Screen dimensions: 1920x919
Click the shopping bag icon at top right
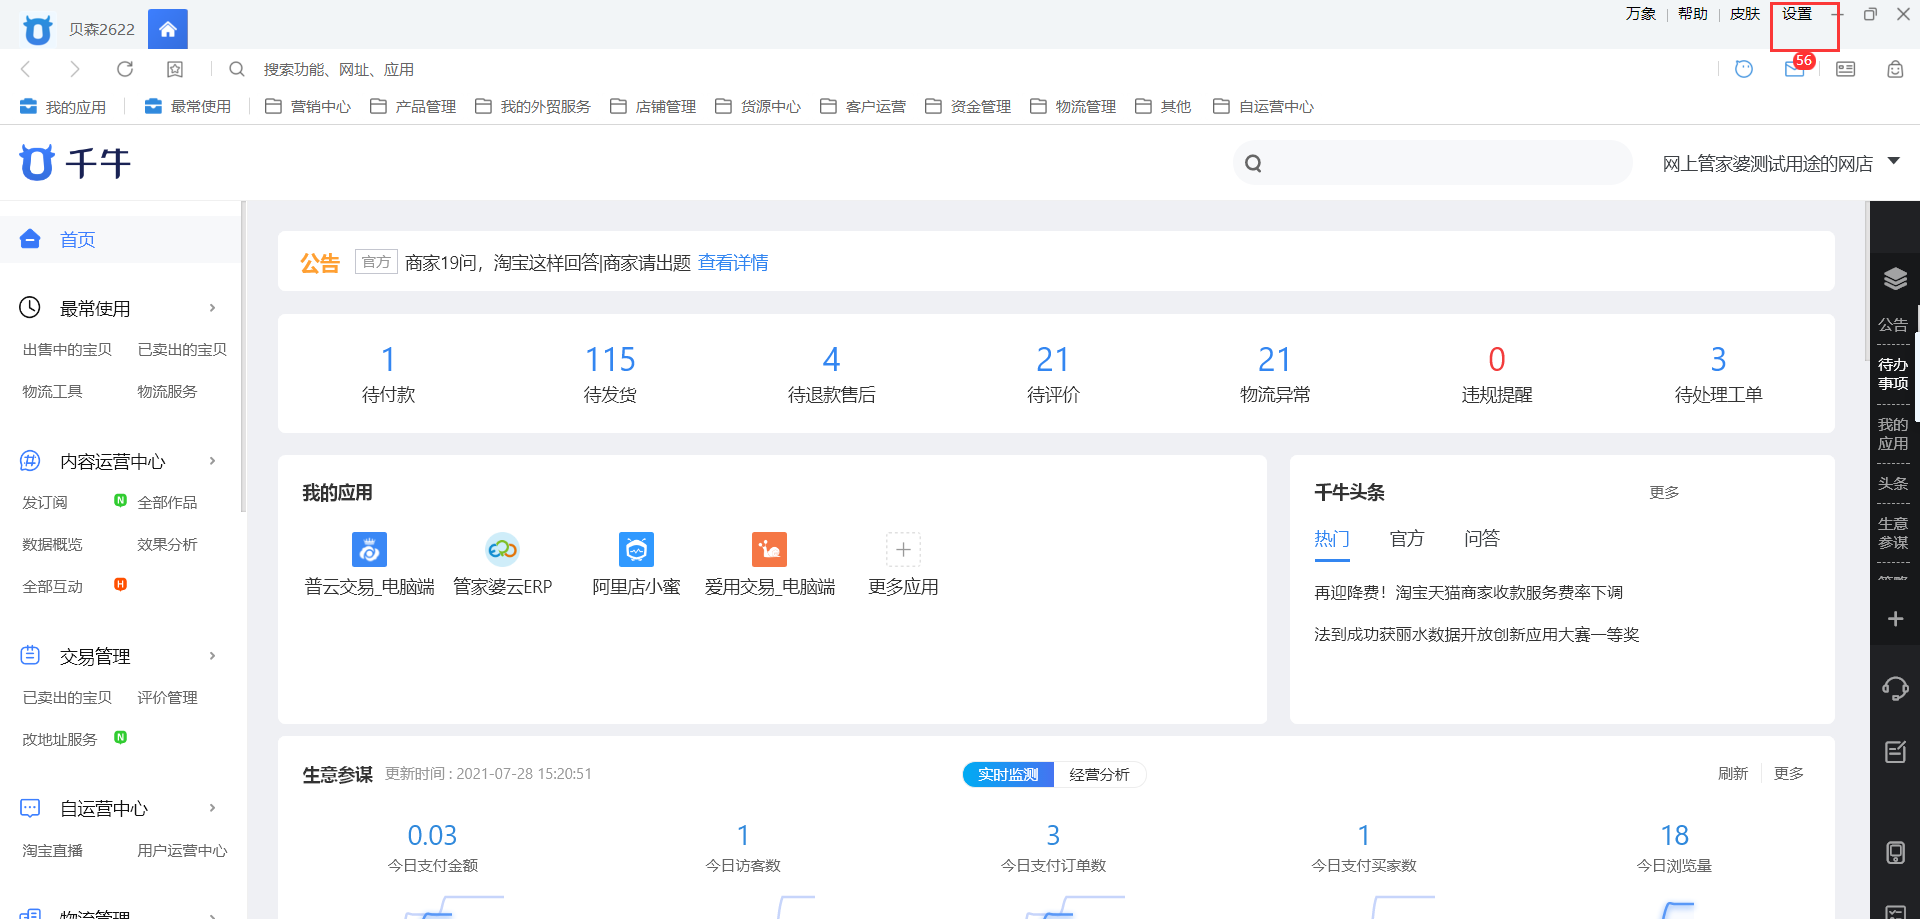click(1895, 69)
